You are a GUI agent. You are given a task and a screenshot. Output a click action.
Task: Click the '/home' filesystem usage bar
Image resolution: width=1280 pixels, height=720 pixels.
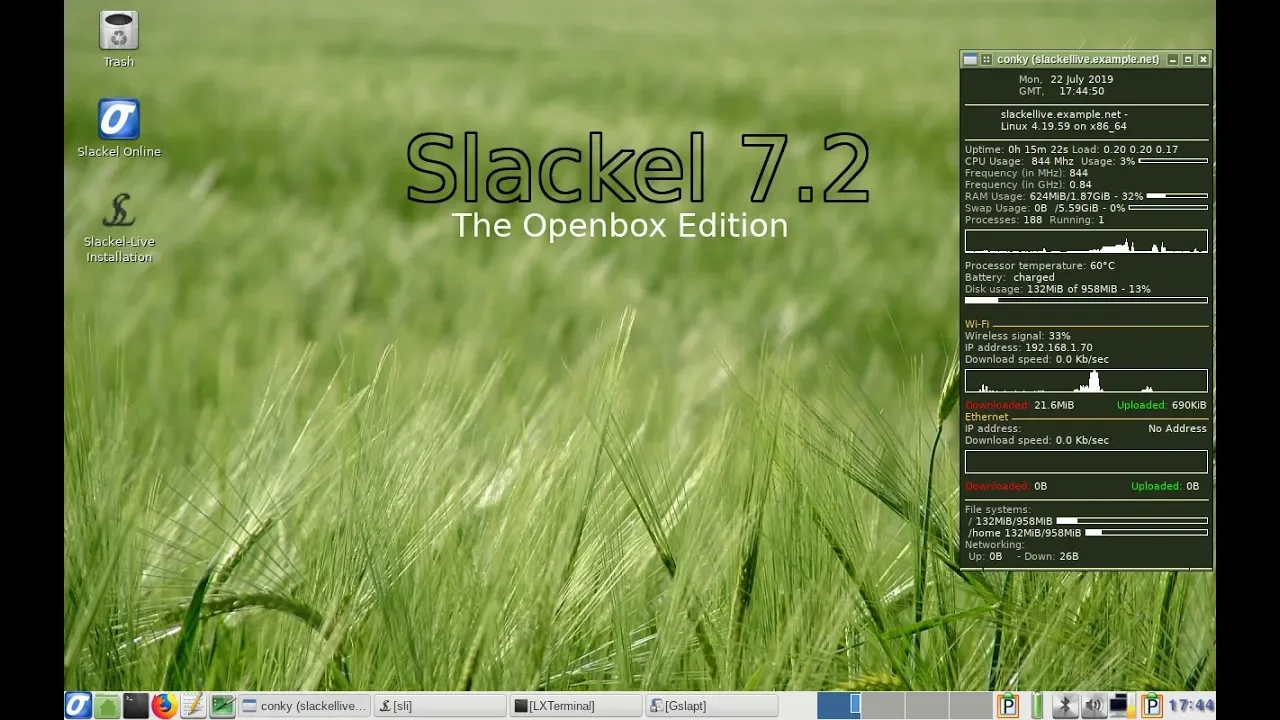(x=1146, y=533)
